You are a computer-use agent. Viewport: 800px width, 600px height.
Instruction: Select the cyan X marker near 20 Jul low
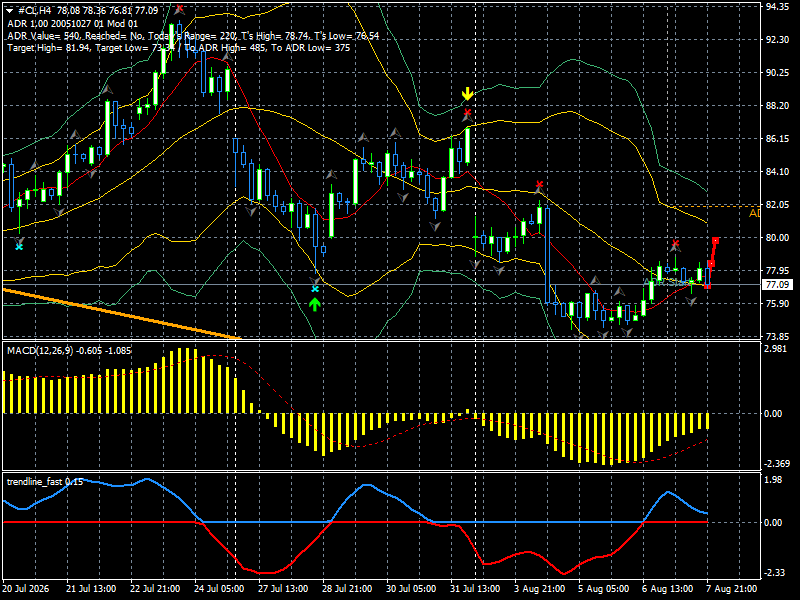tap(19, 247)
